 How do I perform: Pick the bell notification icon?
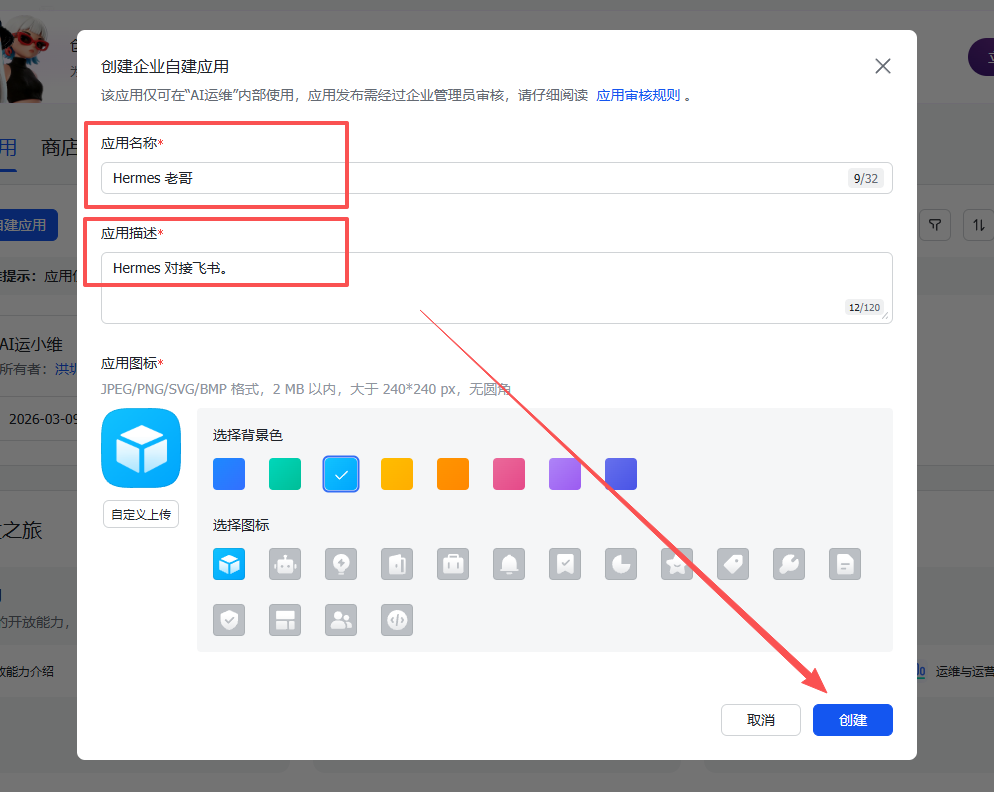[x=509, y=564]
